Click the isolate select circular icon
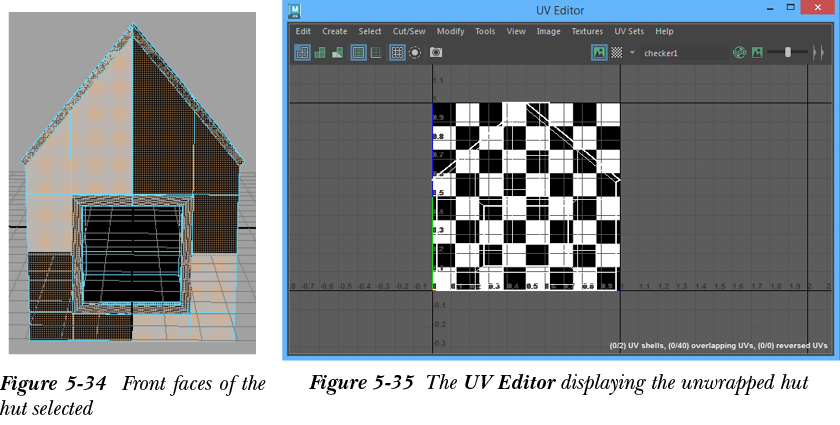Image resolution: width=840 pixels, height=425 pixels. (415, 52)
